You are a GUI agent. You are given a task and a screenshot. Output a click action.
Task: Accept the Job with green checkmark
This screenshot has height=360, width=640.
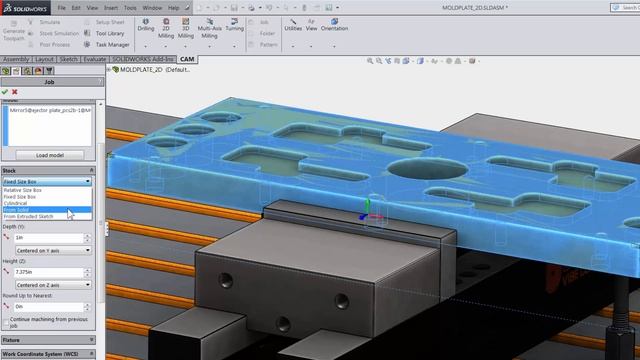[x=5, y=92]
